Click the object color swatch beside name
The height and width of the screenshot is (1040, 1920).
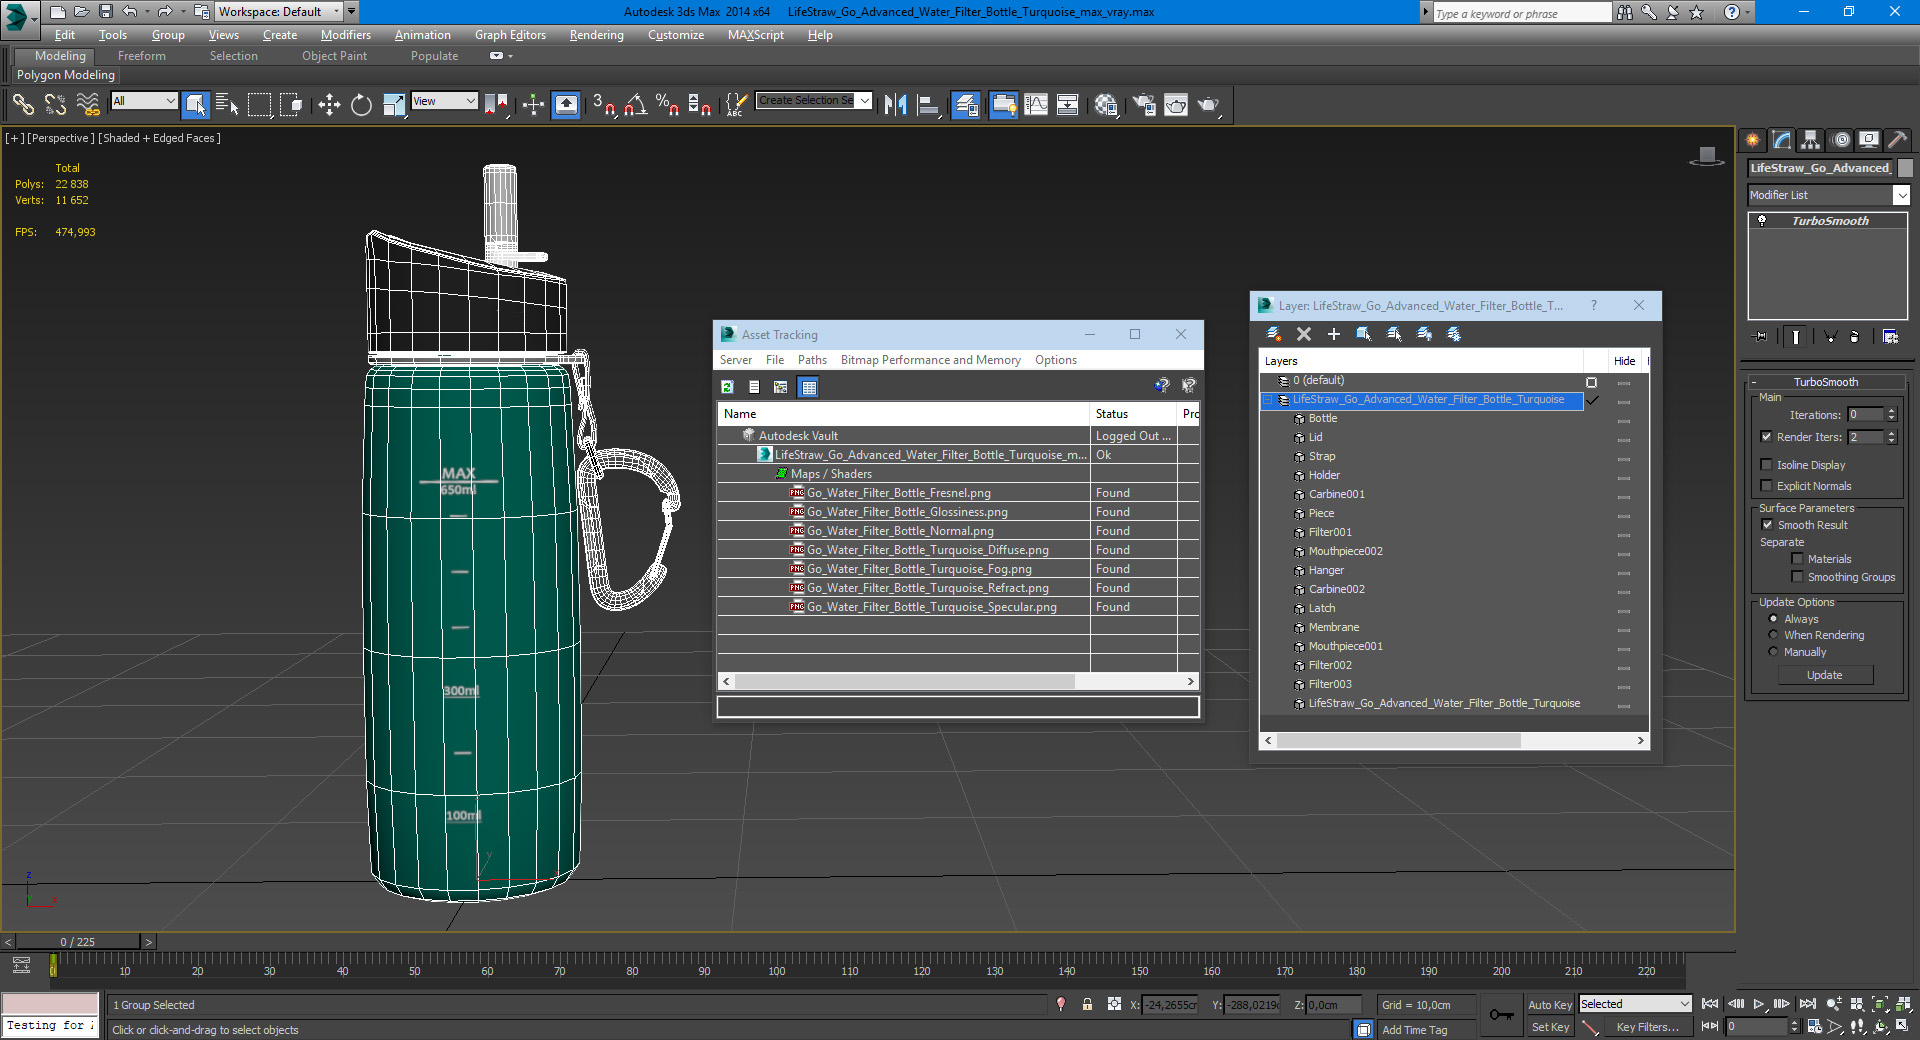tap(1905, 168)
